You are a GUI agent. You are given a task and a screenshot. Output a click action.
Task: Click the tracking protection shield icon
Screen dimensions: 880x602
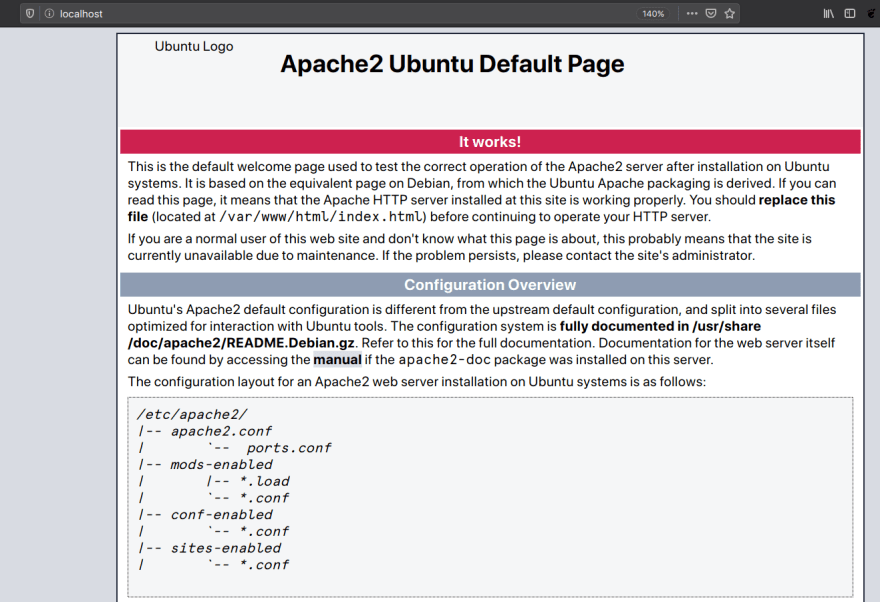point(30,13)
